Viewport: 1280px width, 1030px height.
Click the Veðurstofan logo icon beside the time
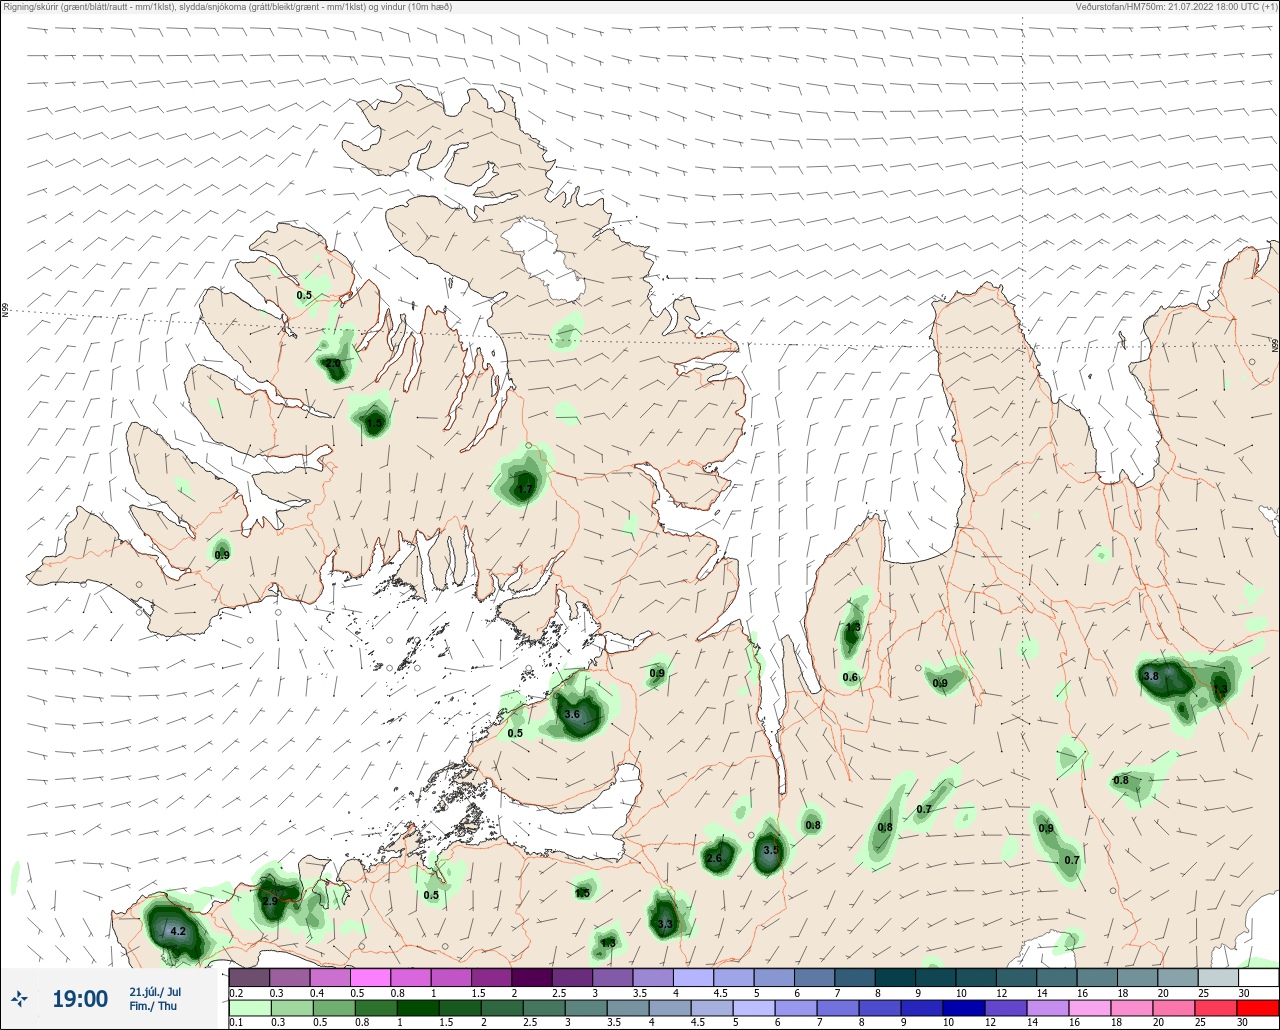click(x=19, y=998)
